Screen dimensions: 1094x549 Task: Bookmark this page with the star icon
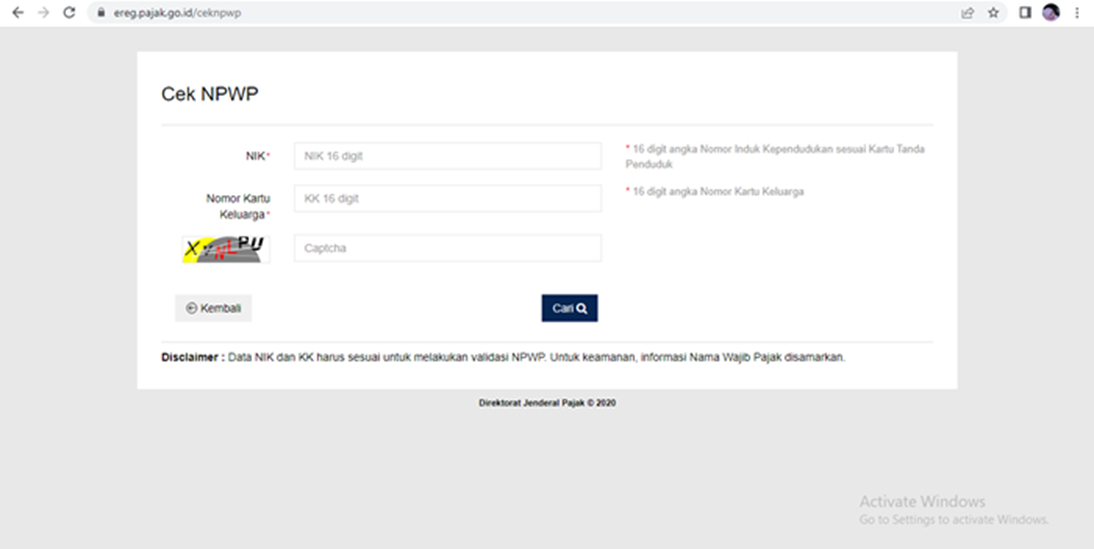pyautogui.click(x=993, y=13)
